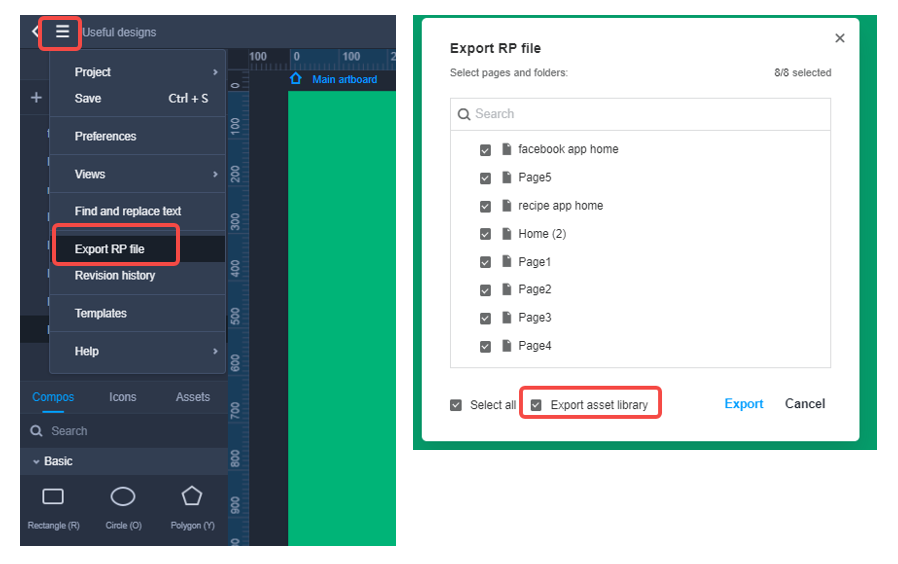Image resolution: width=898 pixels, height=564 pixels.
Task: Uncheck the recipe app home checkbox
Action: click(485, 206)
